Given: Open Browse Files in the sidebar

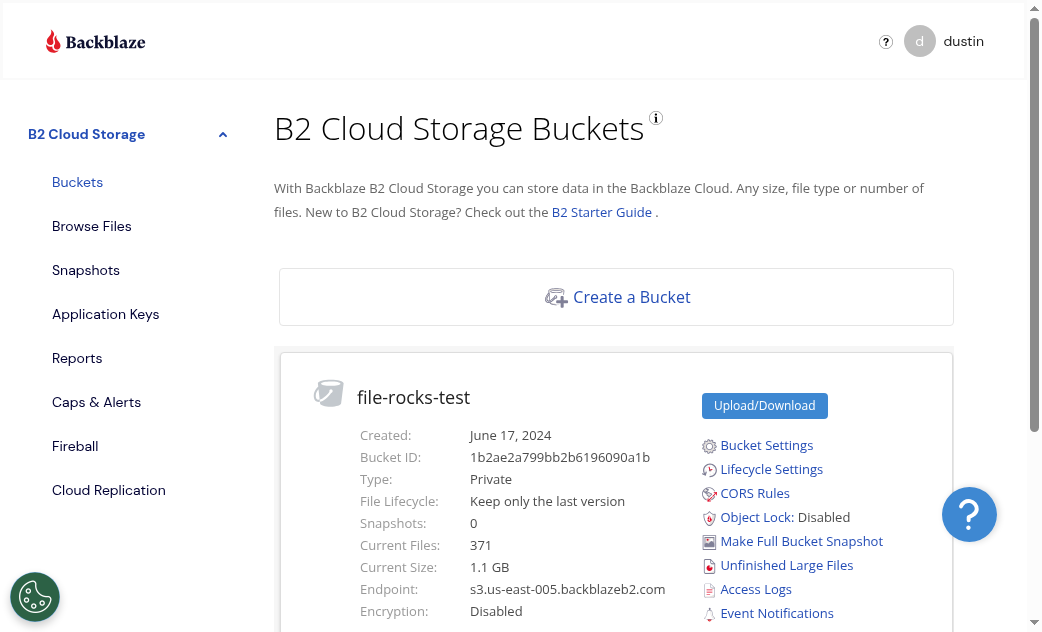Looking at the screenshot, I should (92, 226).
